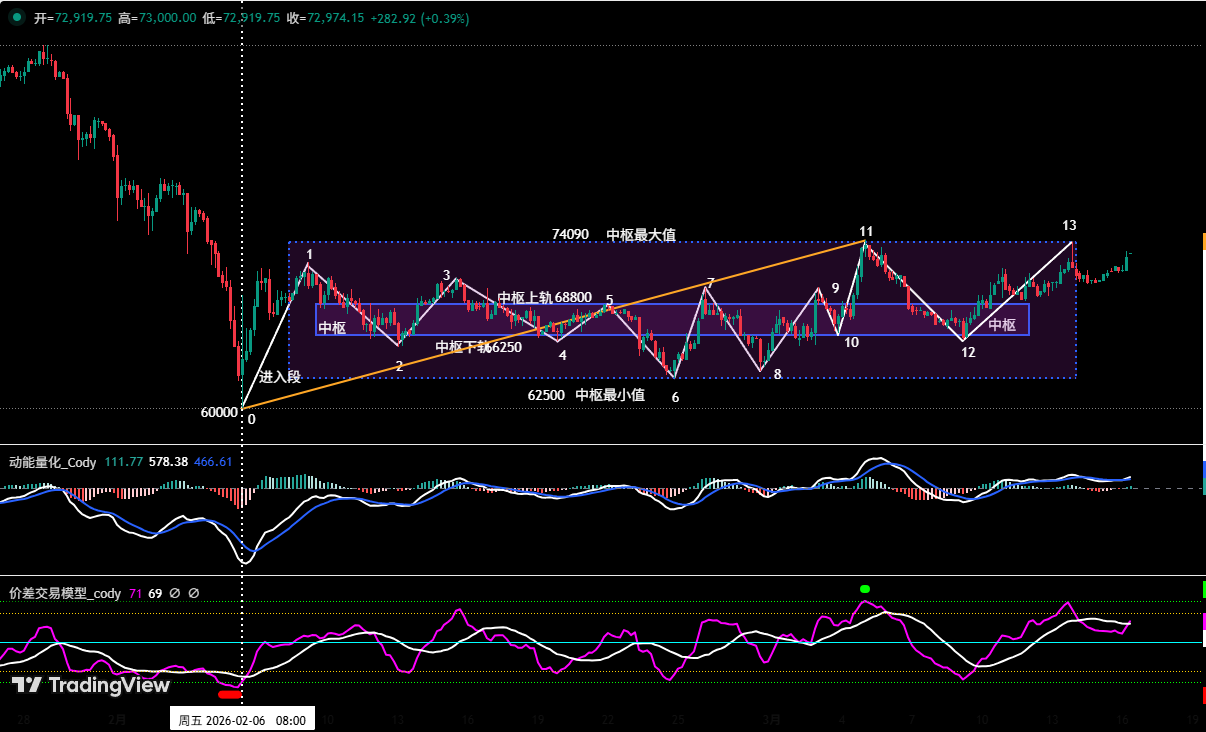The image size is (1206, 732).
Task: Select the wave point label 11
Action: coord(864,231)
